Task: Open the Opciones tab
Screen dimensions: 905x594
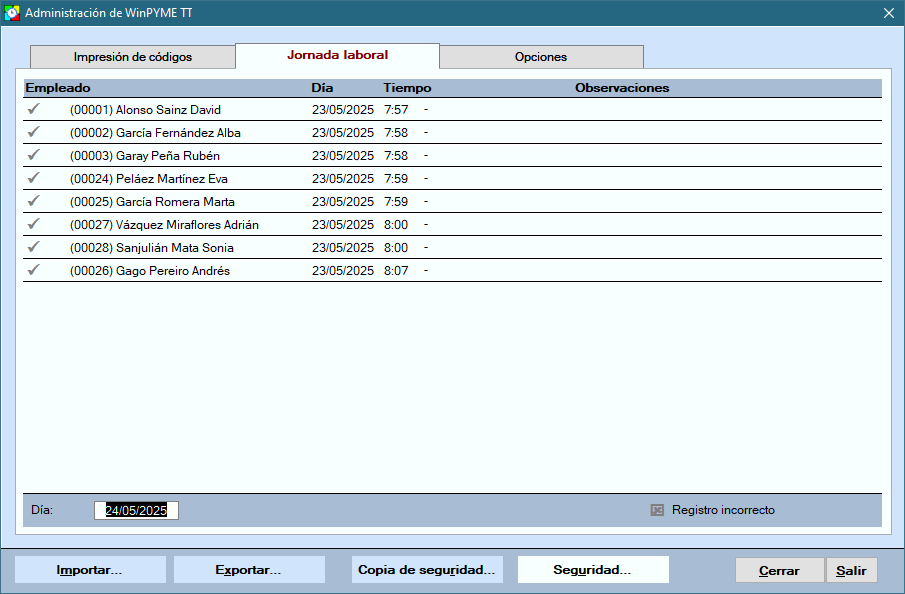Action: pyautogui.click(x=541, y=57)
